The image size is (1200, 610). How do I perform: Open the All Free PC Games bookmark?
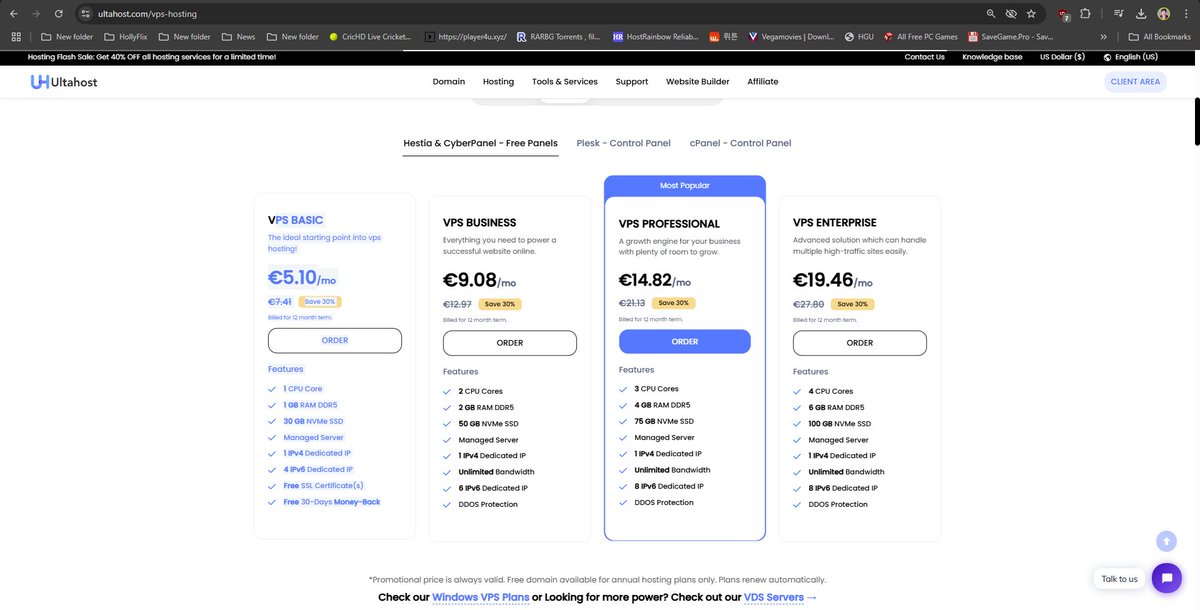pyautogui.click(x=921, y=36)
